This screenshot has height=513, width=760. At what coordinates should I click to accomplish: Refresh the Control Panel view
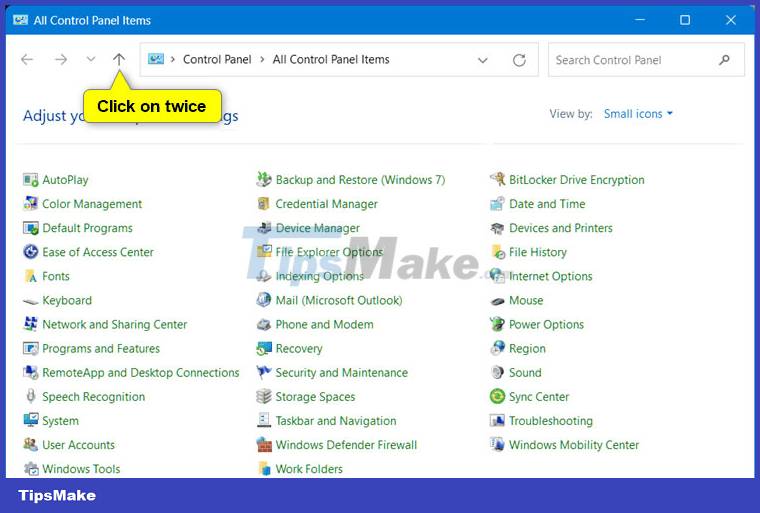point(519,60)
